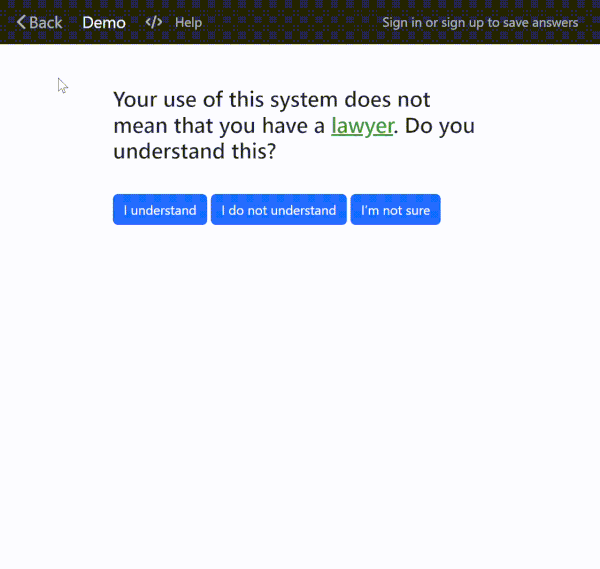Click the word 'Sign in' in navbar
Image resolution: width=600 pixels, height=569 pixels.
[402, 22]
